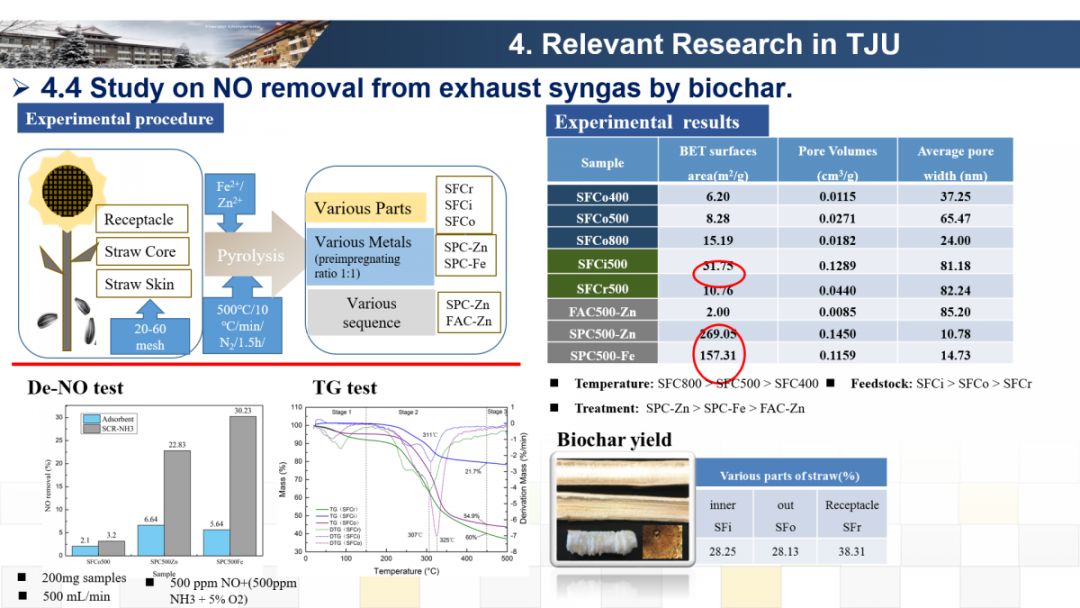
Task: Click the TG chart 'Temperature (°C)' axis label
Action: pyautogui.click(x=406, y=571)
